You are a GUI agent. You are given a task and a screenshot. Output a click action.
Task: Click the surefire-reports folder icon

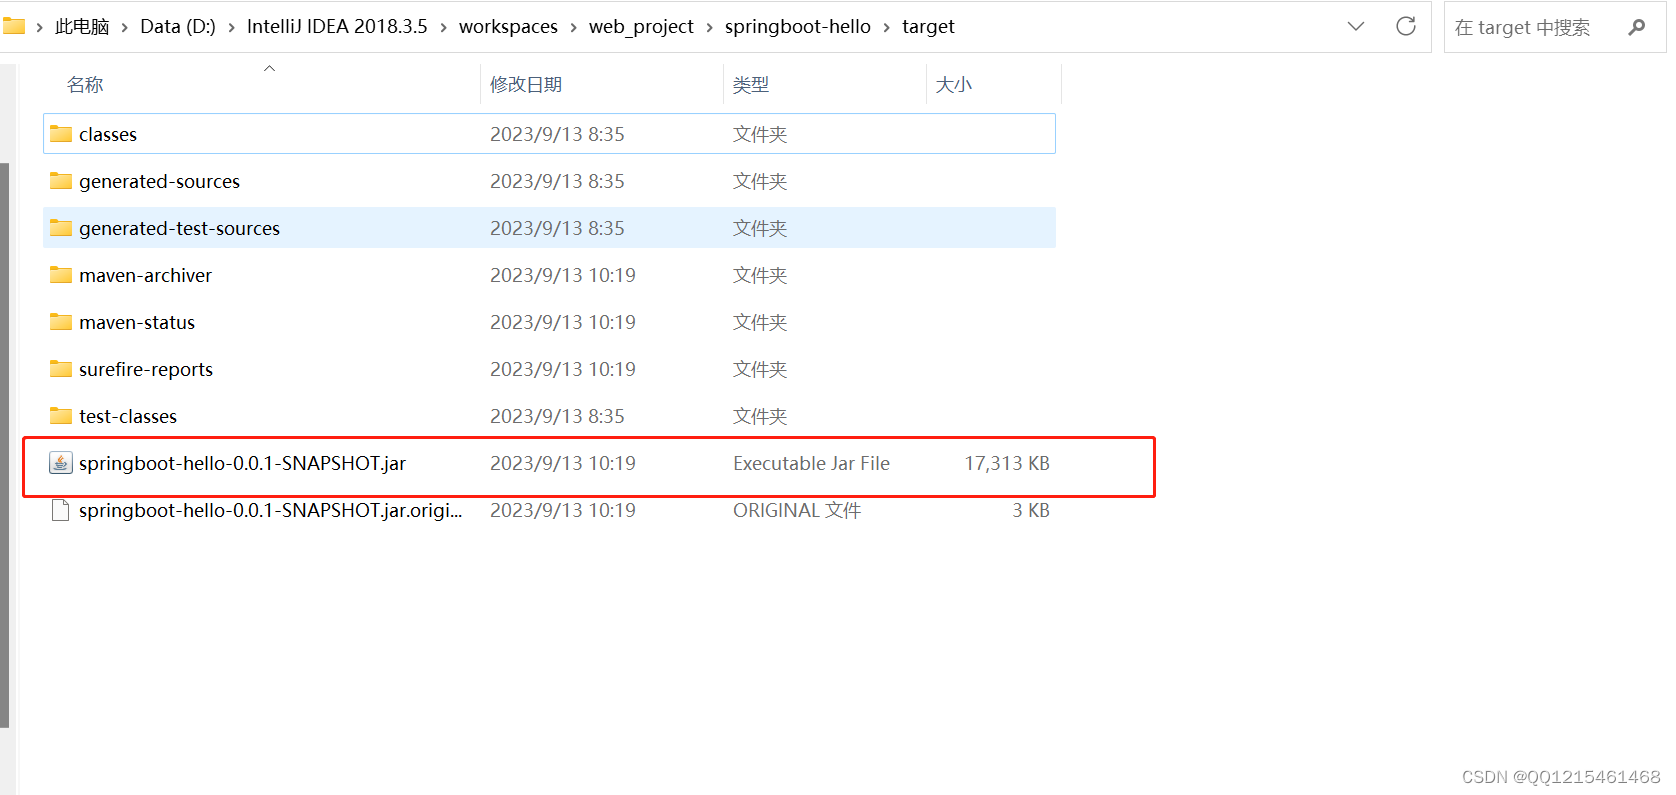pos(61,369)
